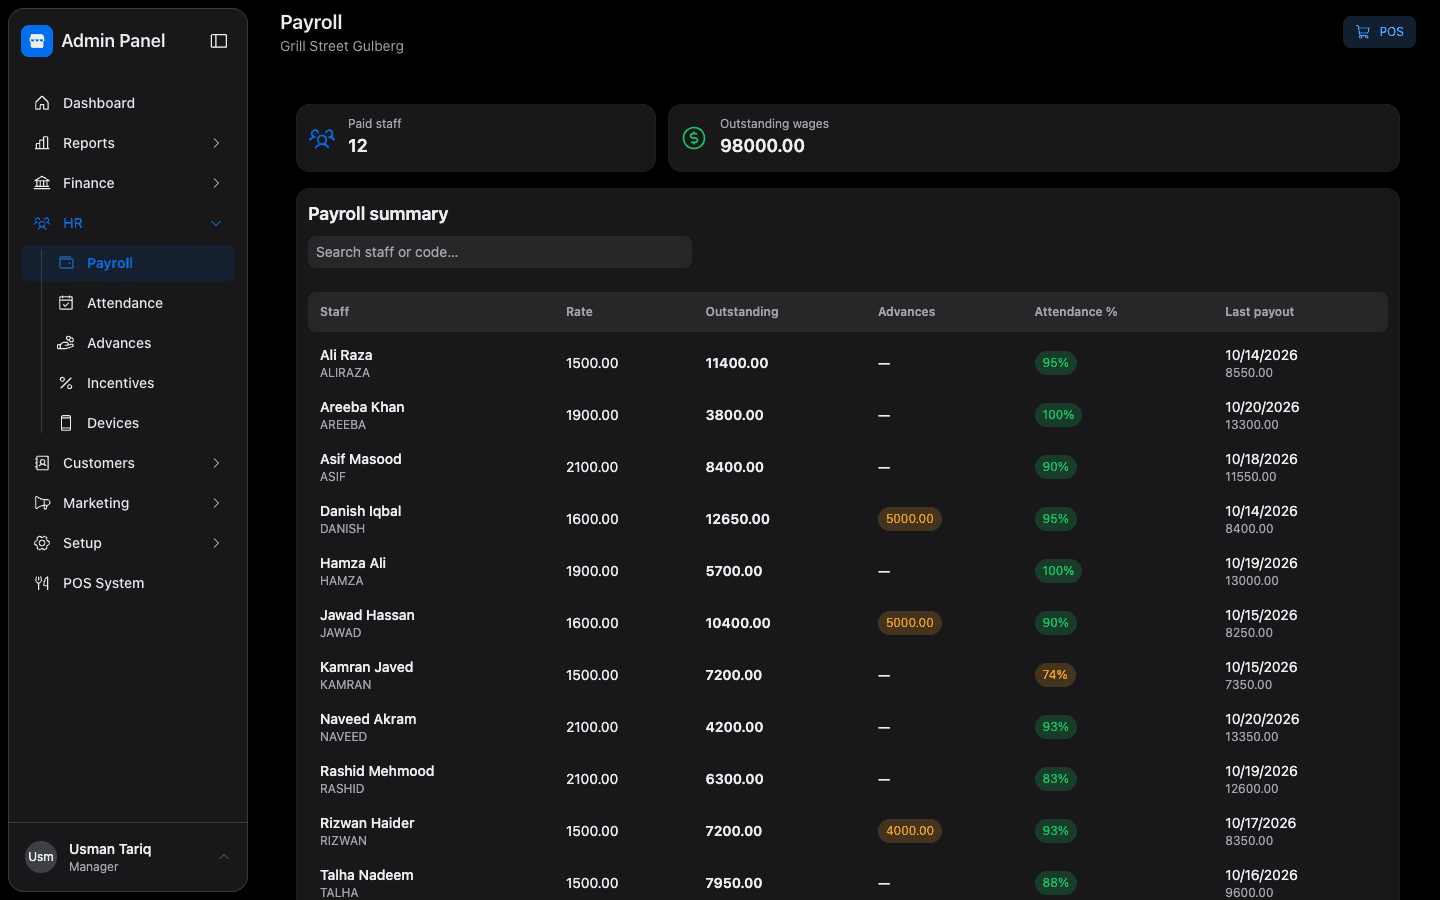Click Kamran Javed's 74% attendance badge

point(1055,675)
